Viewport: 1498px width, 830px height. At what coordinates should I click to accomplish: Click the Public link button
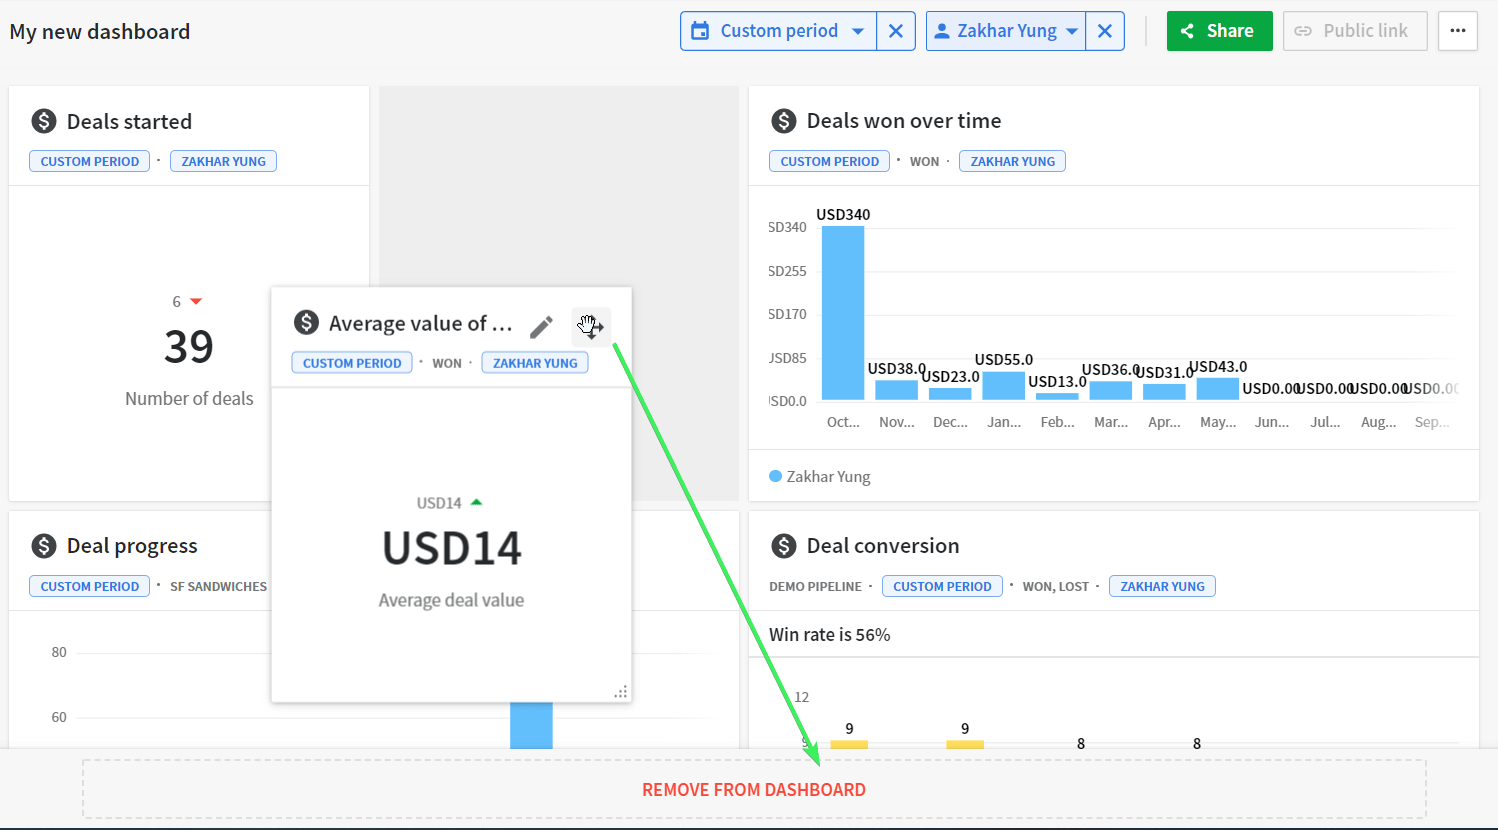pyautogui.click(x=1355, y=31)
